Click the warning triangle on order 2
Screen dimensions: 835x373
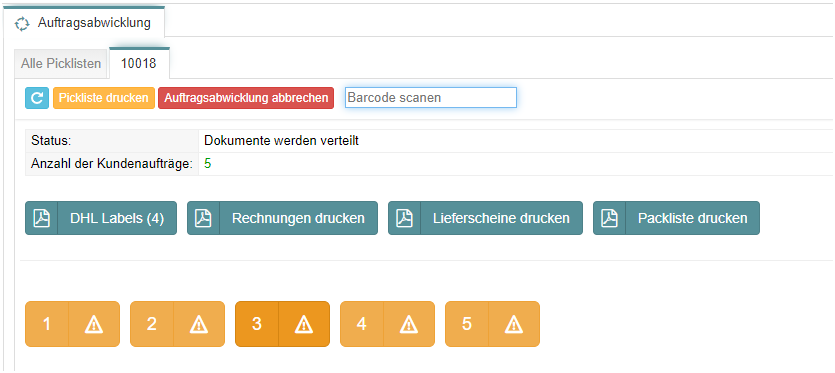(x=199, y=324)
